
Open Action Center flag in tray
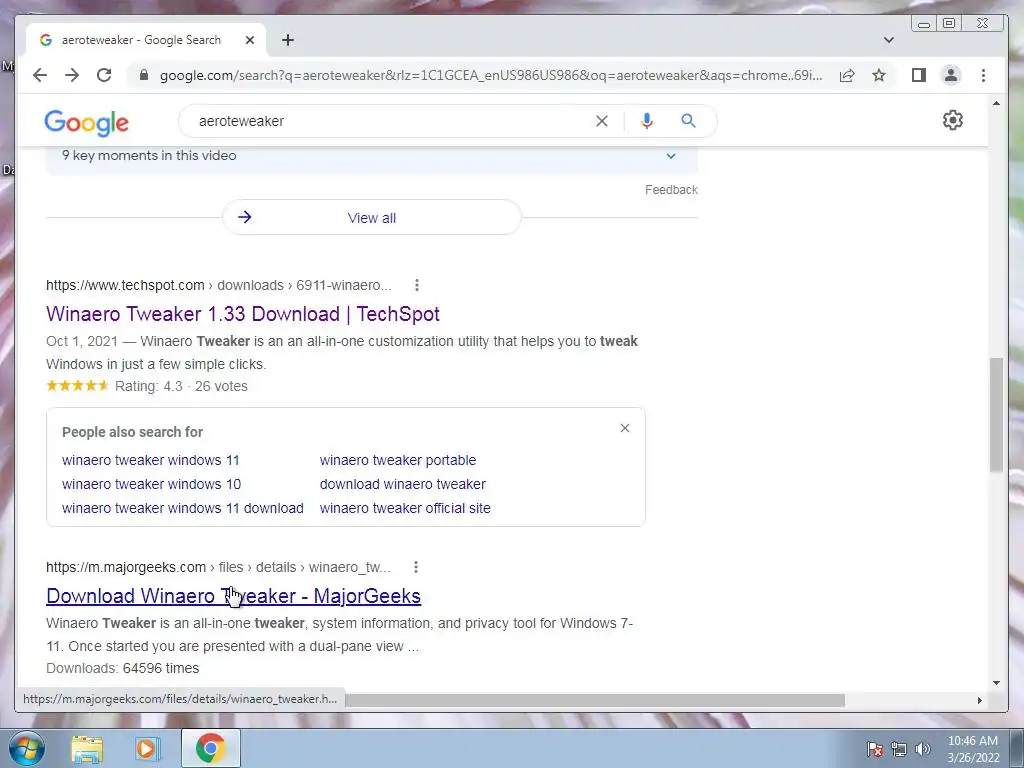875,749
